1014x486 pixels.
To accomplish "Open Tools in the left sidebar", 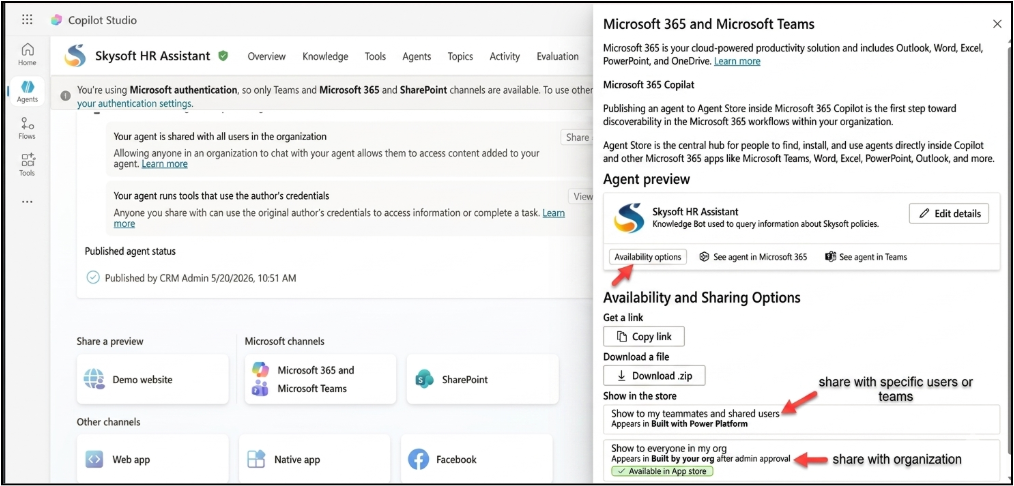I will tap(27, 165).
